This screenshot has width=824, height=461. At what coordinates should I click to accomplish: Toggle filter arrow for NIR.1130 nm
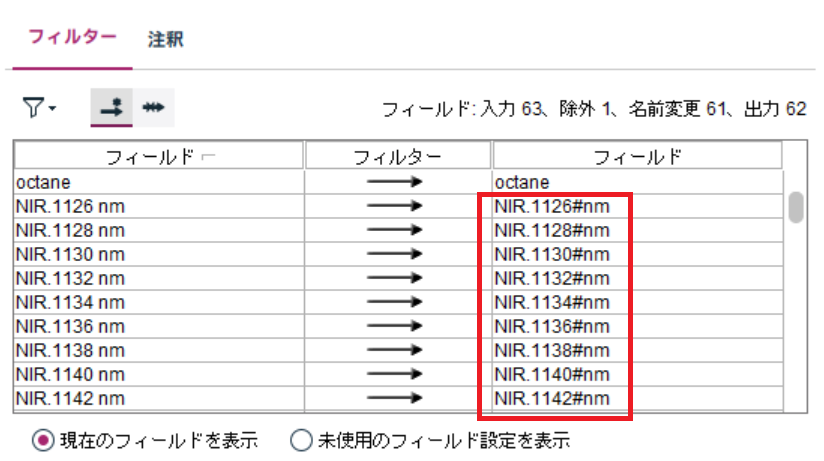(395, 254)
